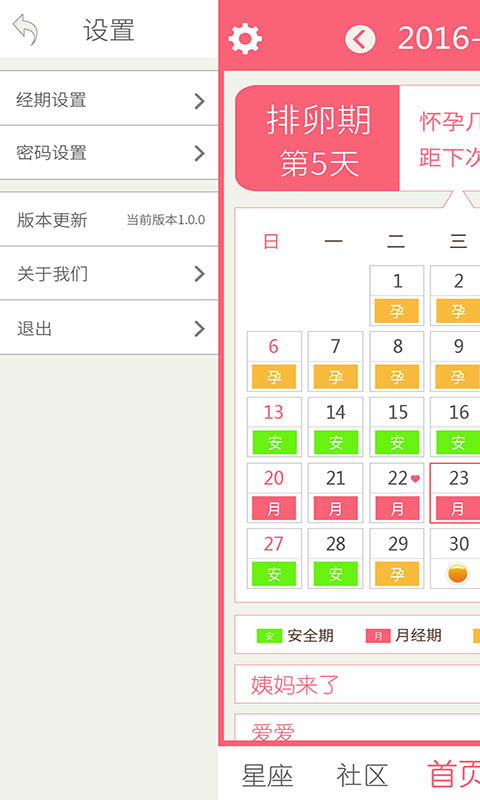Open the settings gear icon
This screenshot has width=480, height=800.
[245, 39]
